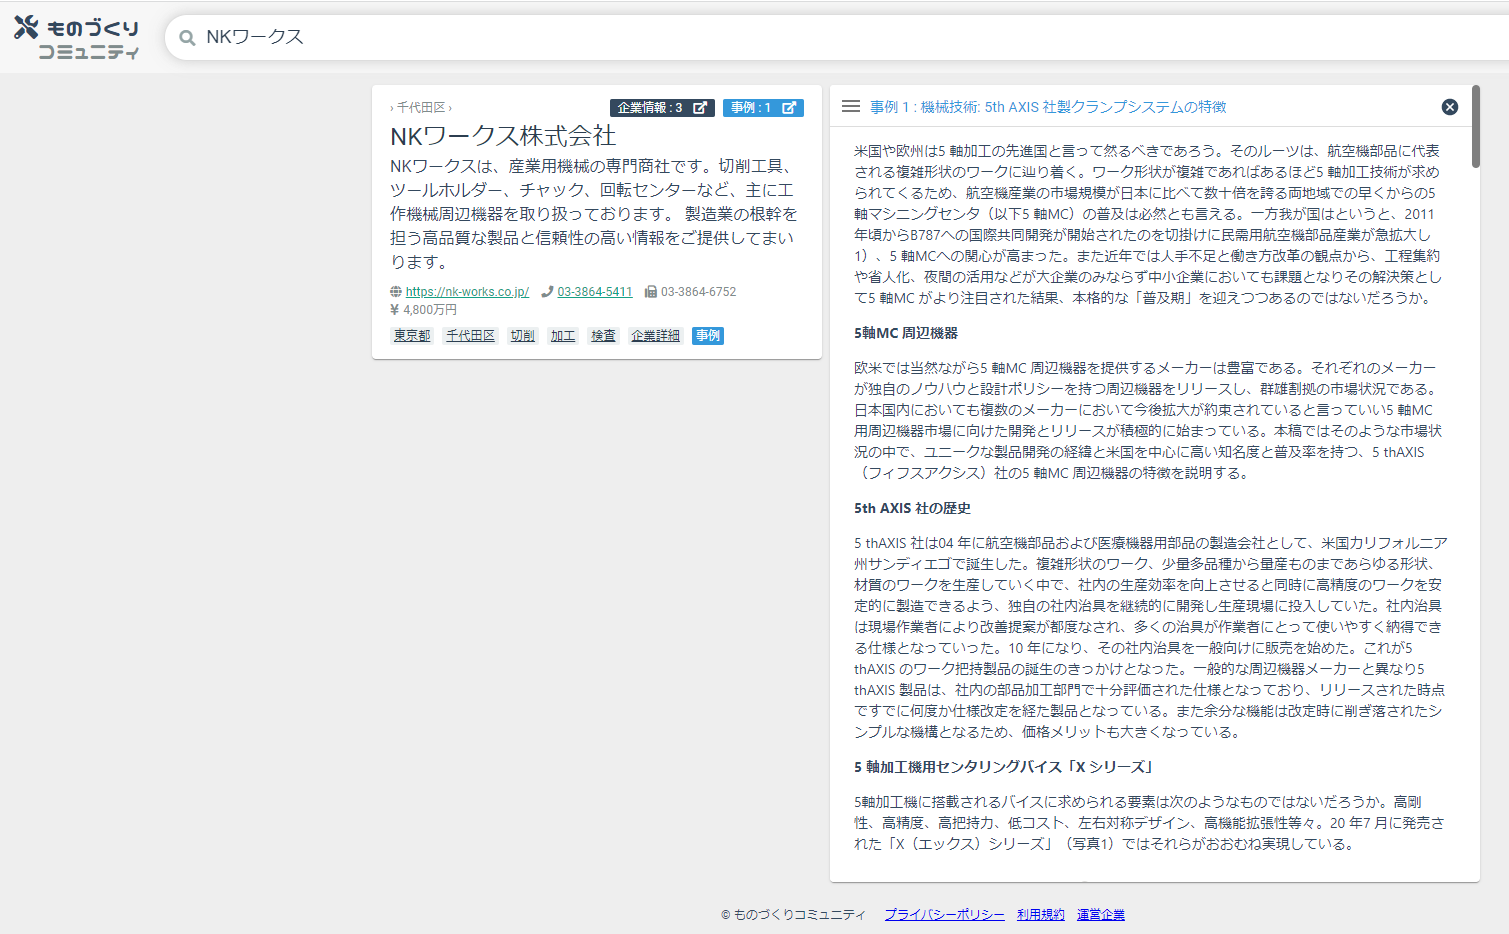
Task: Select fax number text 03-3864-6752
Action: click(698, 292)
